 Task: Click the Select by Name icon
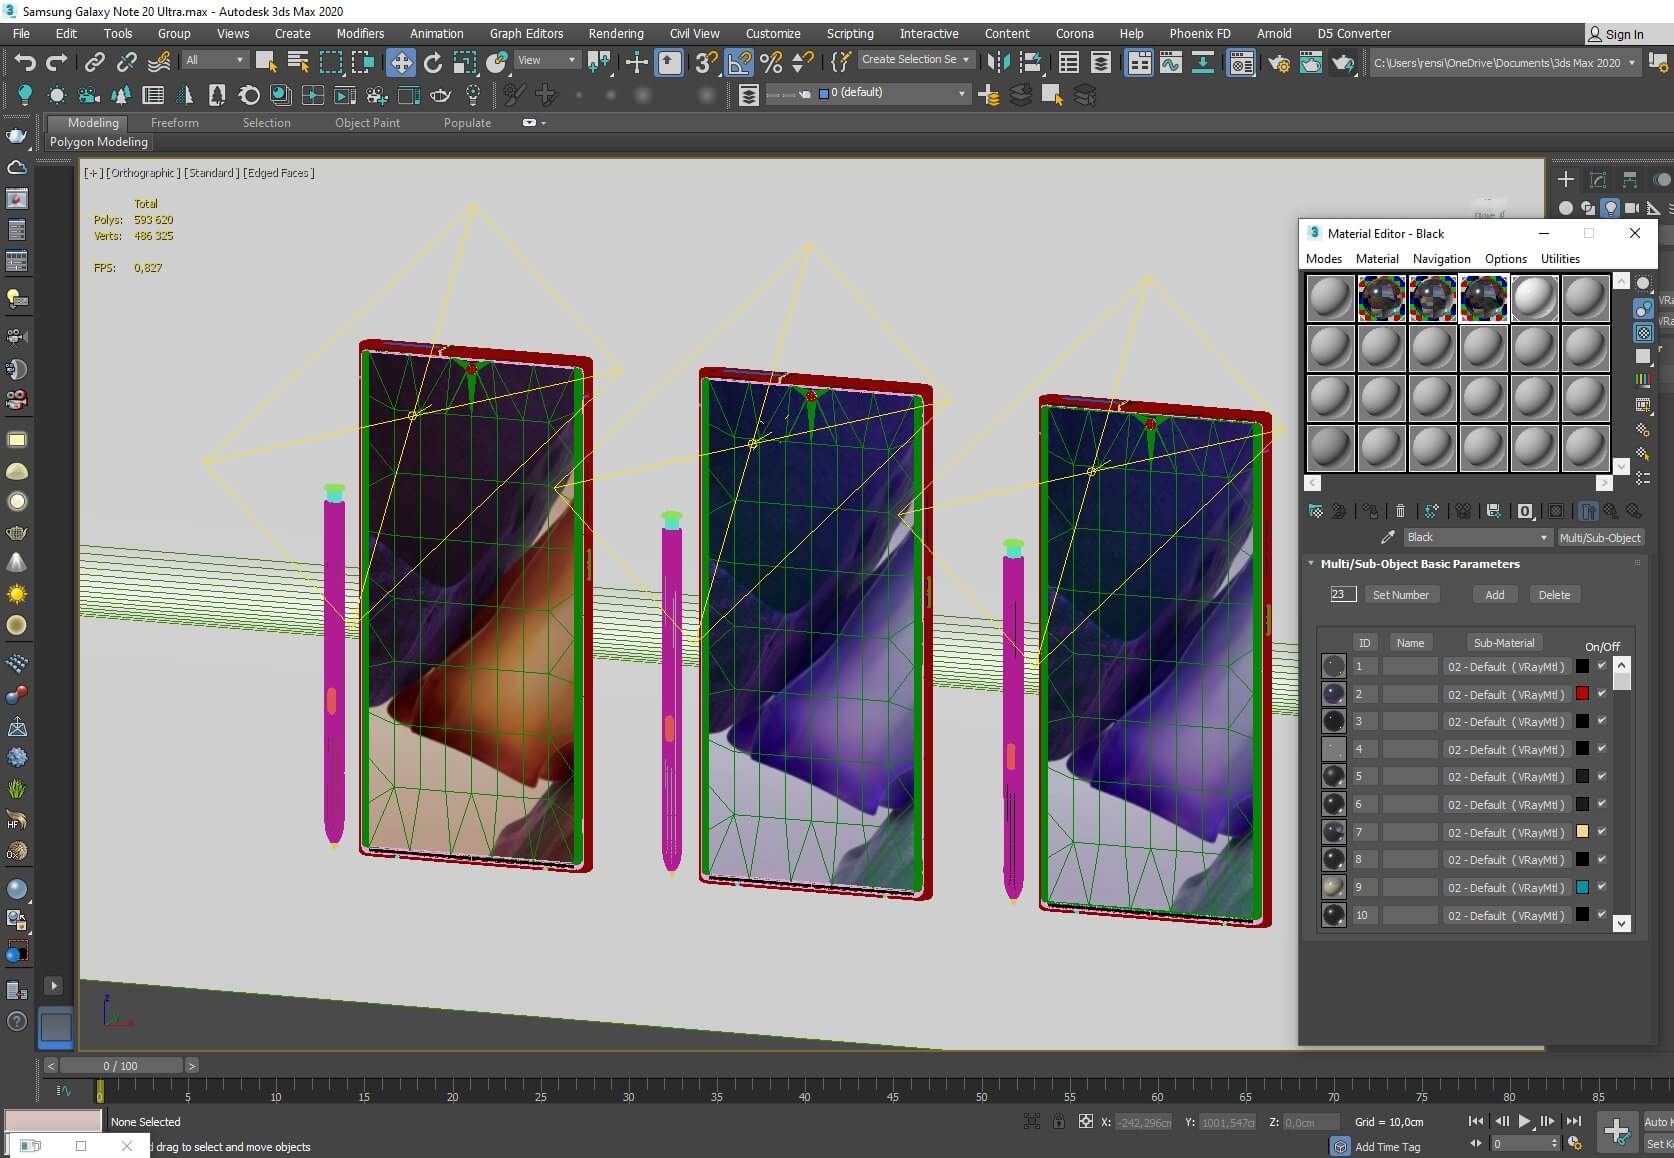pos(298,62)
